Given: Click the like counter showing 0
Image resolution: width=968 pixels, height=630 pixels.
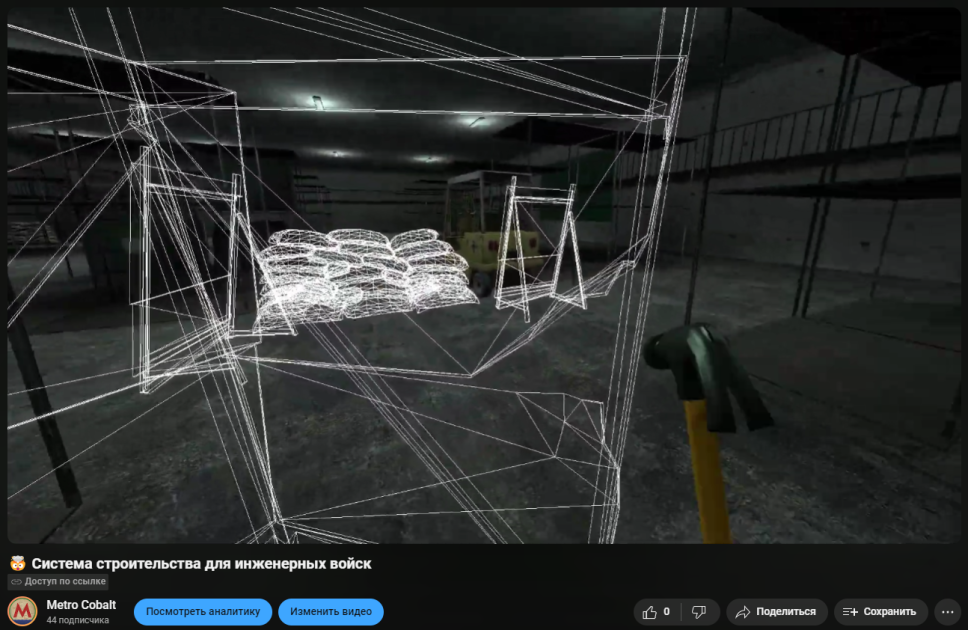Looking at the screenshot, I should (666, 611).
